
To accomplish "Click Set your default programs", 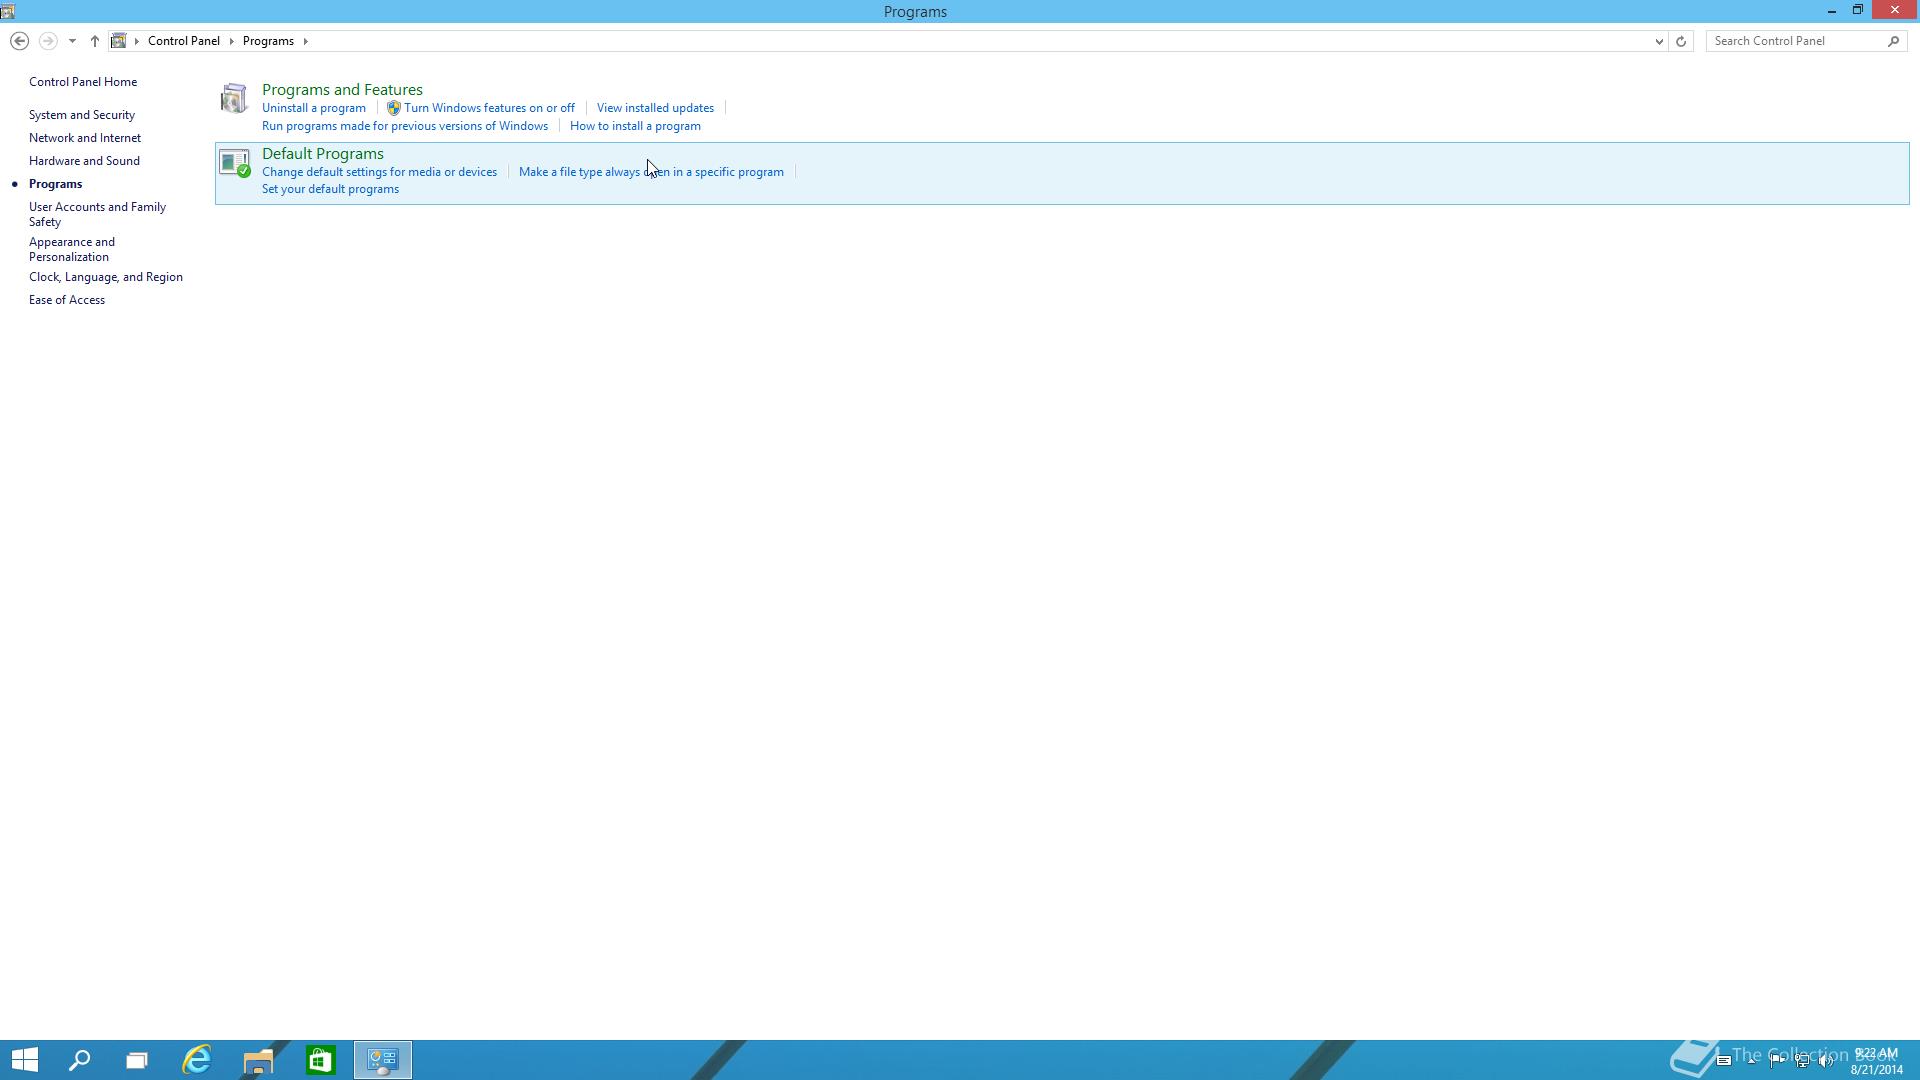I will tap(330, 189).
